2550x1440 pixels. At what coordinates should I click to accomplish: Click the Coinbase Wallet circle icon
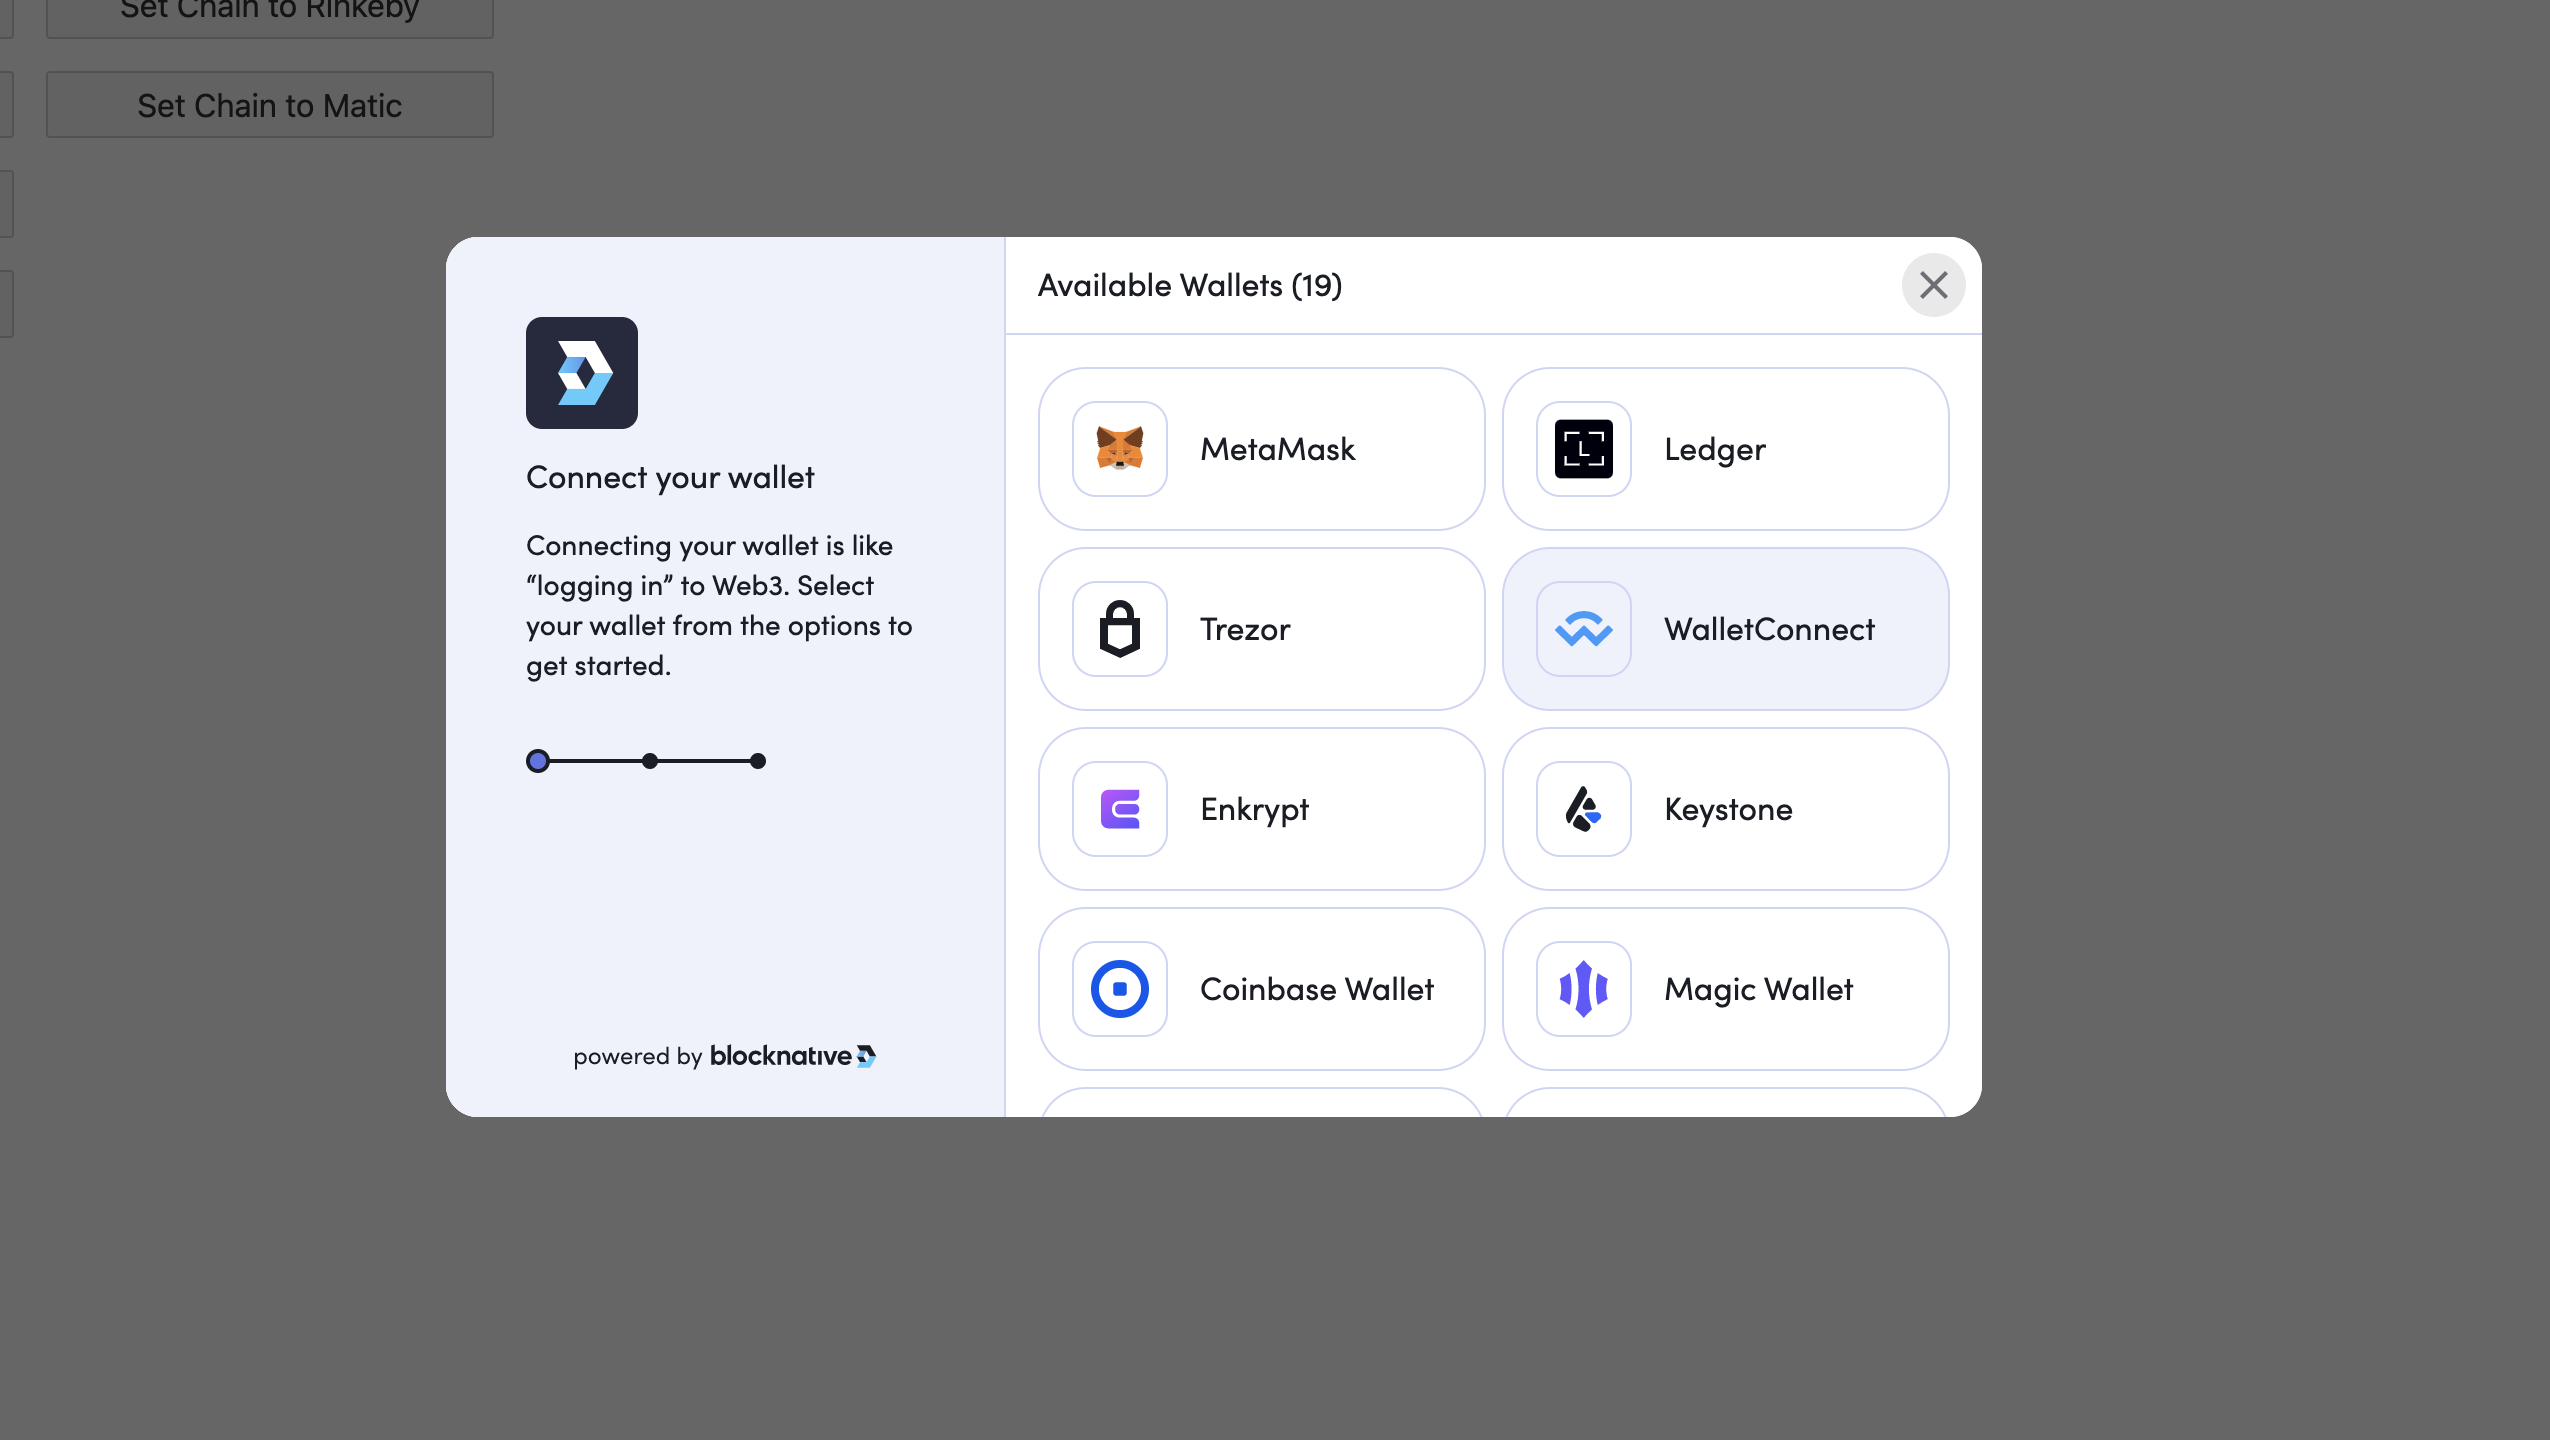1119,989
